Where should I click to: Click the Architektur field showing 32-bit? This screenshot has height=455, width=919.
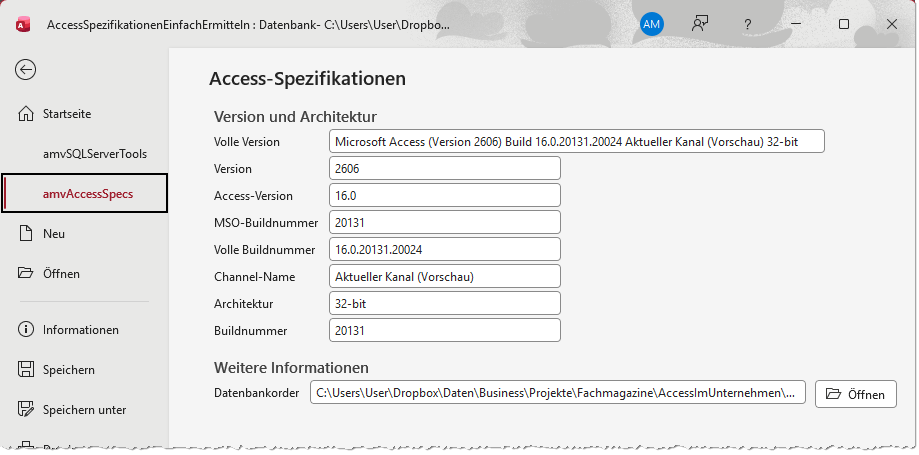[445, 303]
